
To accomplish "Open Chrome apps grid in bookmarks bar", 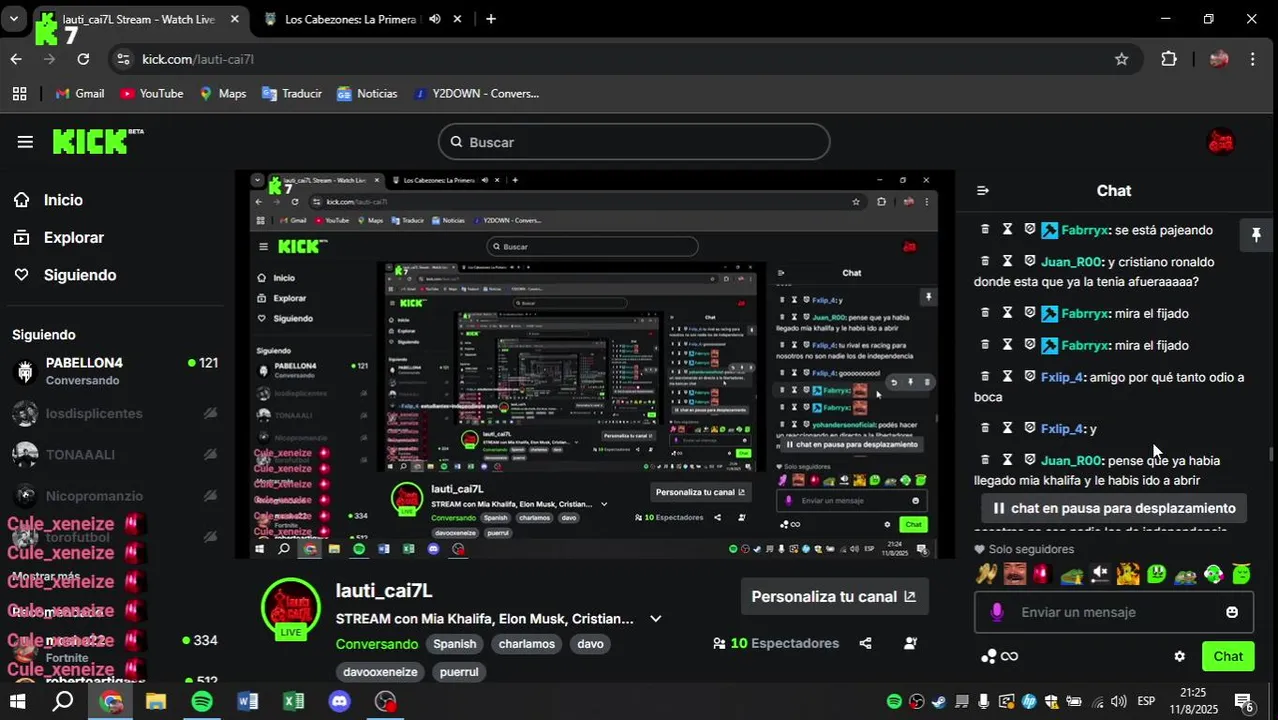I will tap(19, 93).
